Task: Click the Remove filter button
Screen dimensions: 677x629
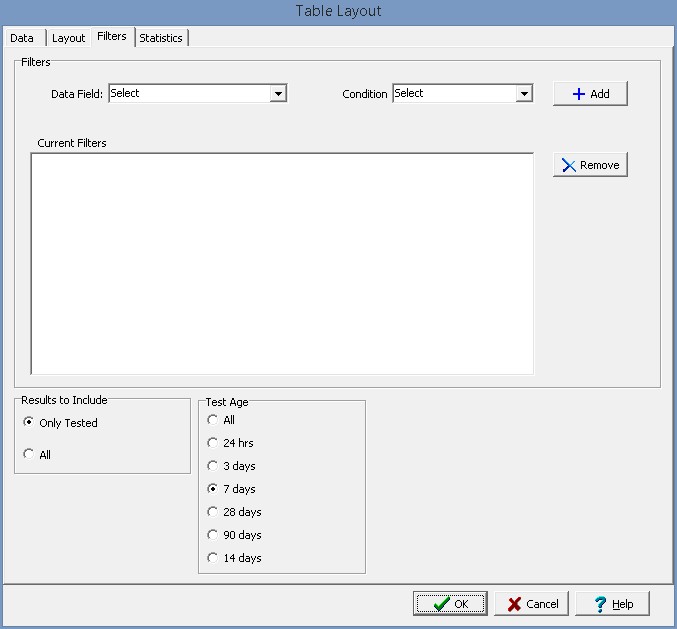Action: coord(590,166)
